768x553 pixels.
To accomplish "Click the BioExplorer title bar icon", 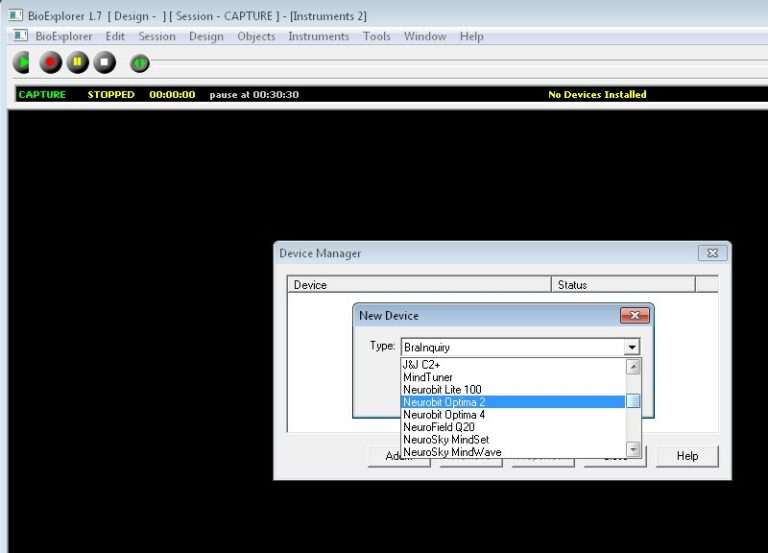I will (x=16, y=16).
